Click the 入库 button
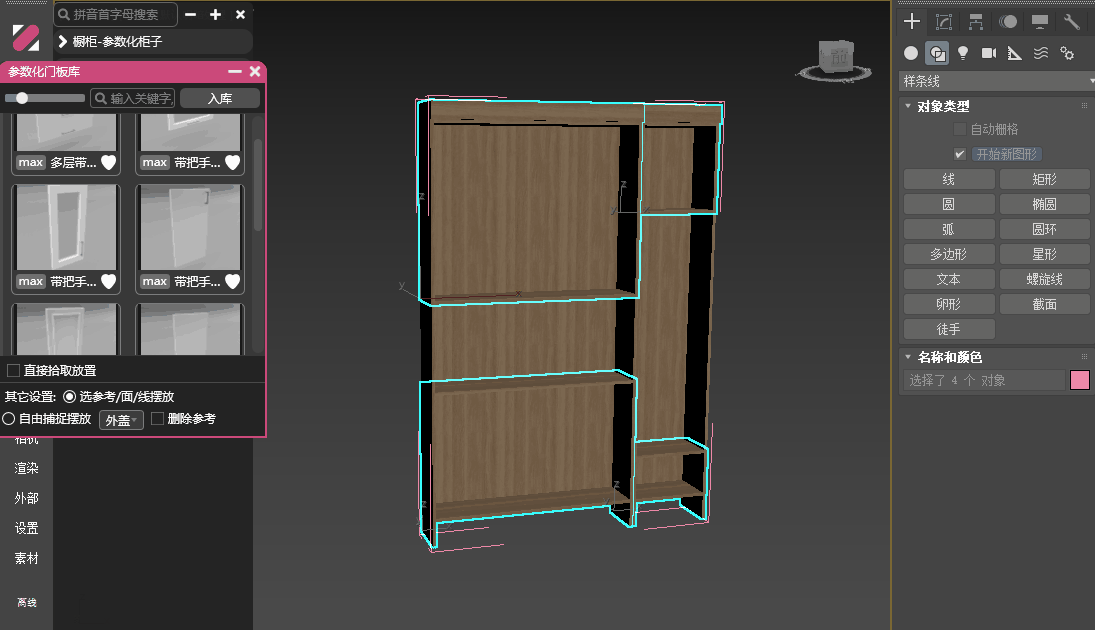The width and height of the screenshot is (1095, 630). pos(220,98)
